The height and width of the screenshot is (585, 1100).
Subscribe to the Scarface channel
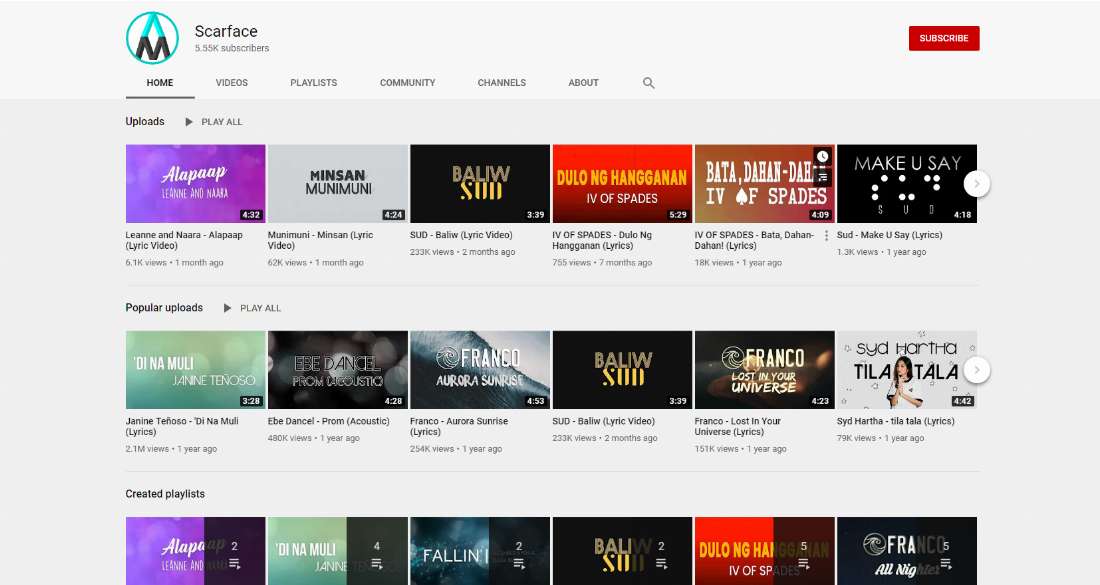944,39
